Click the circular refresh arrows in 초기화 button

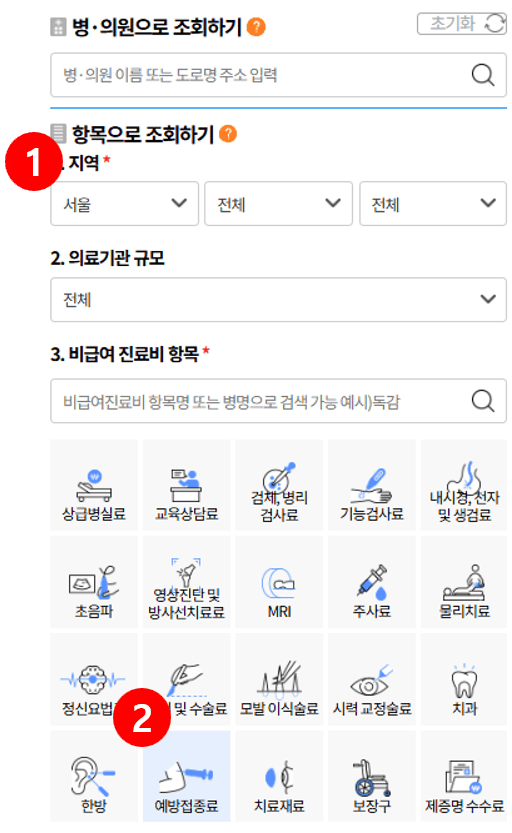pos(494,23)
